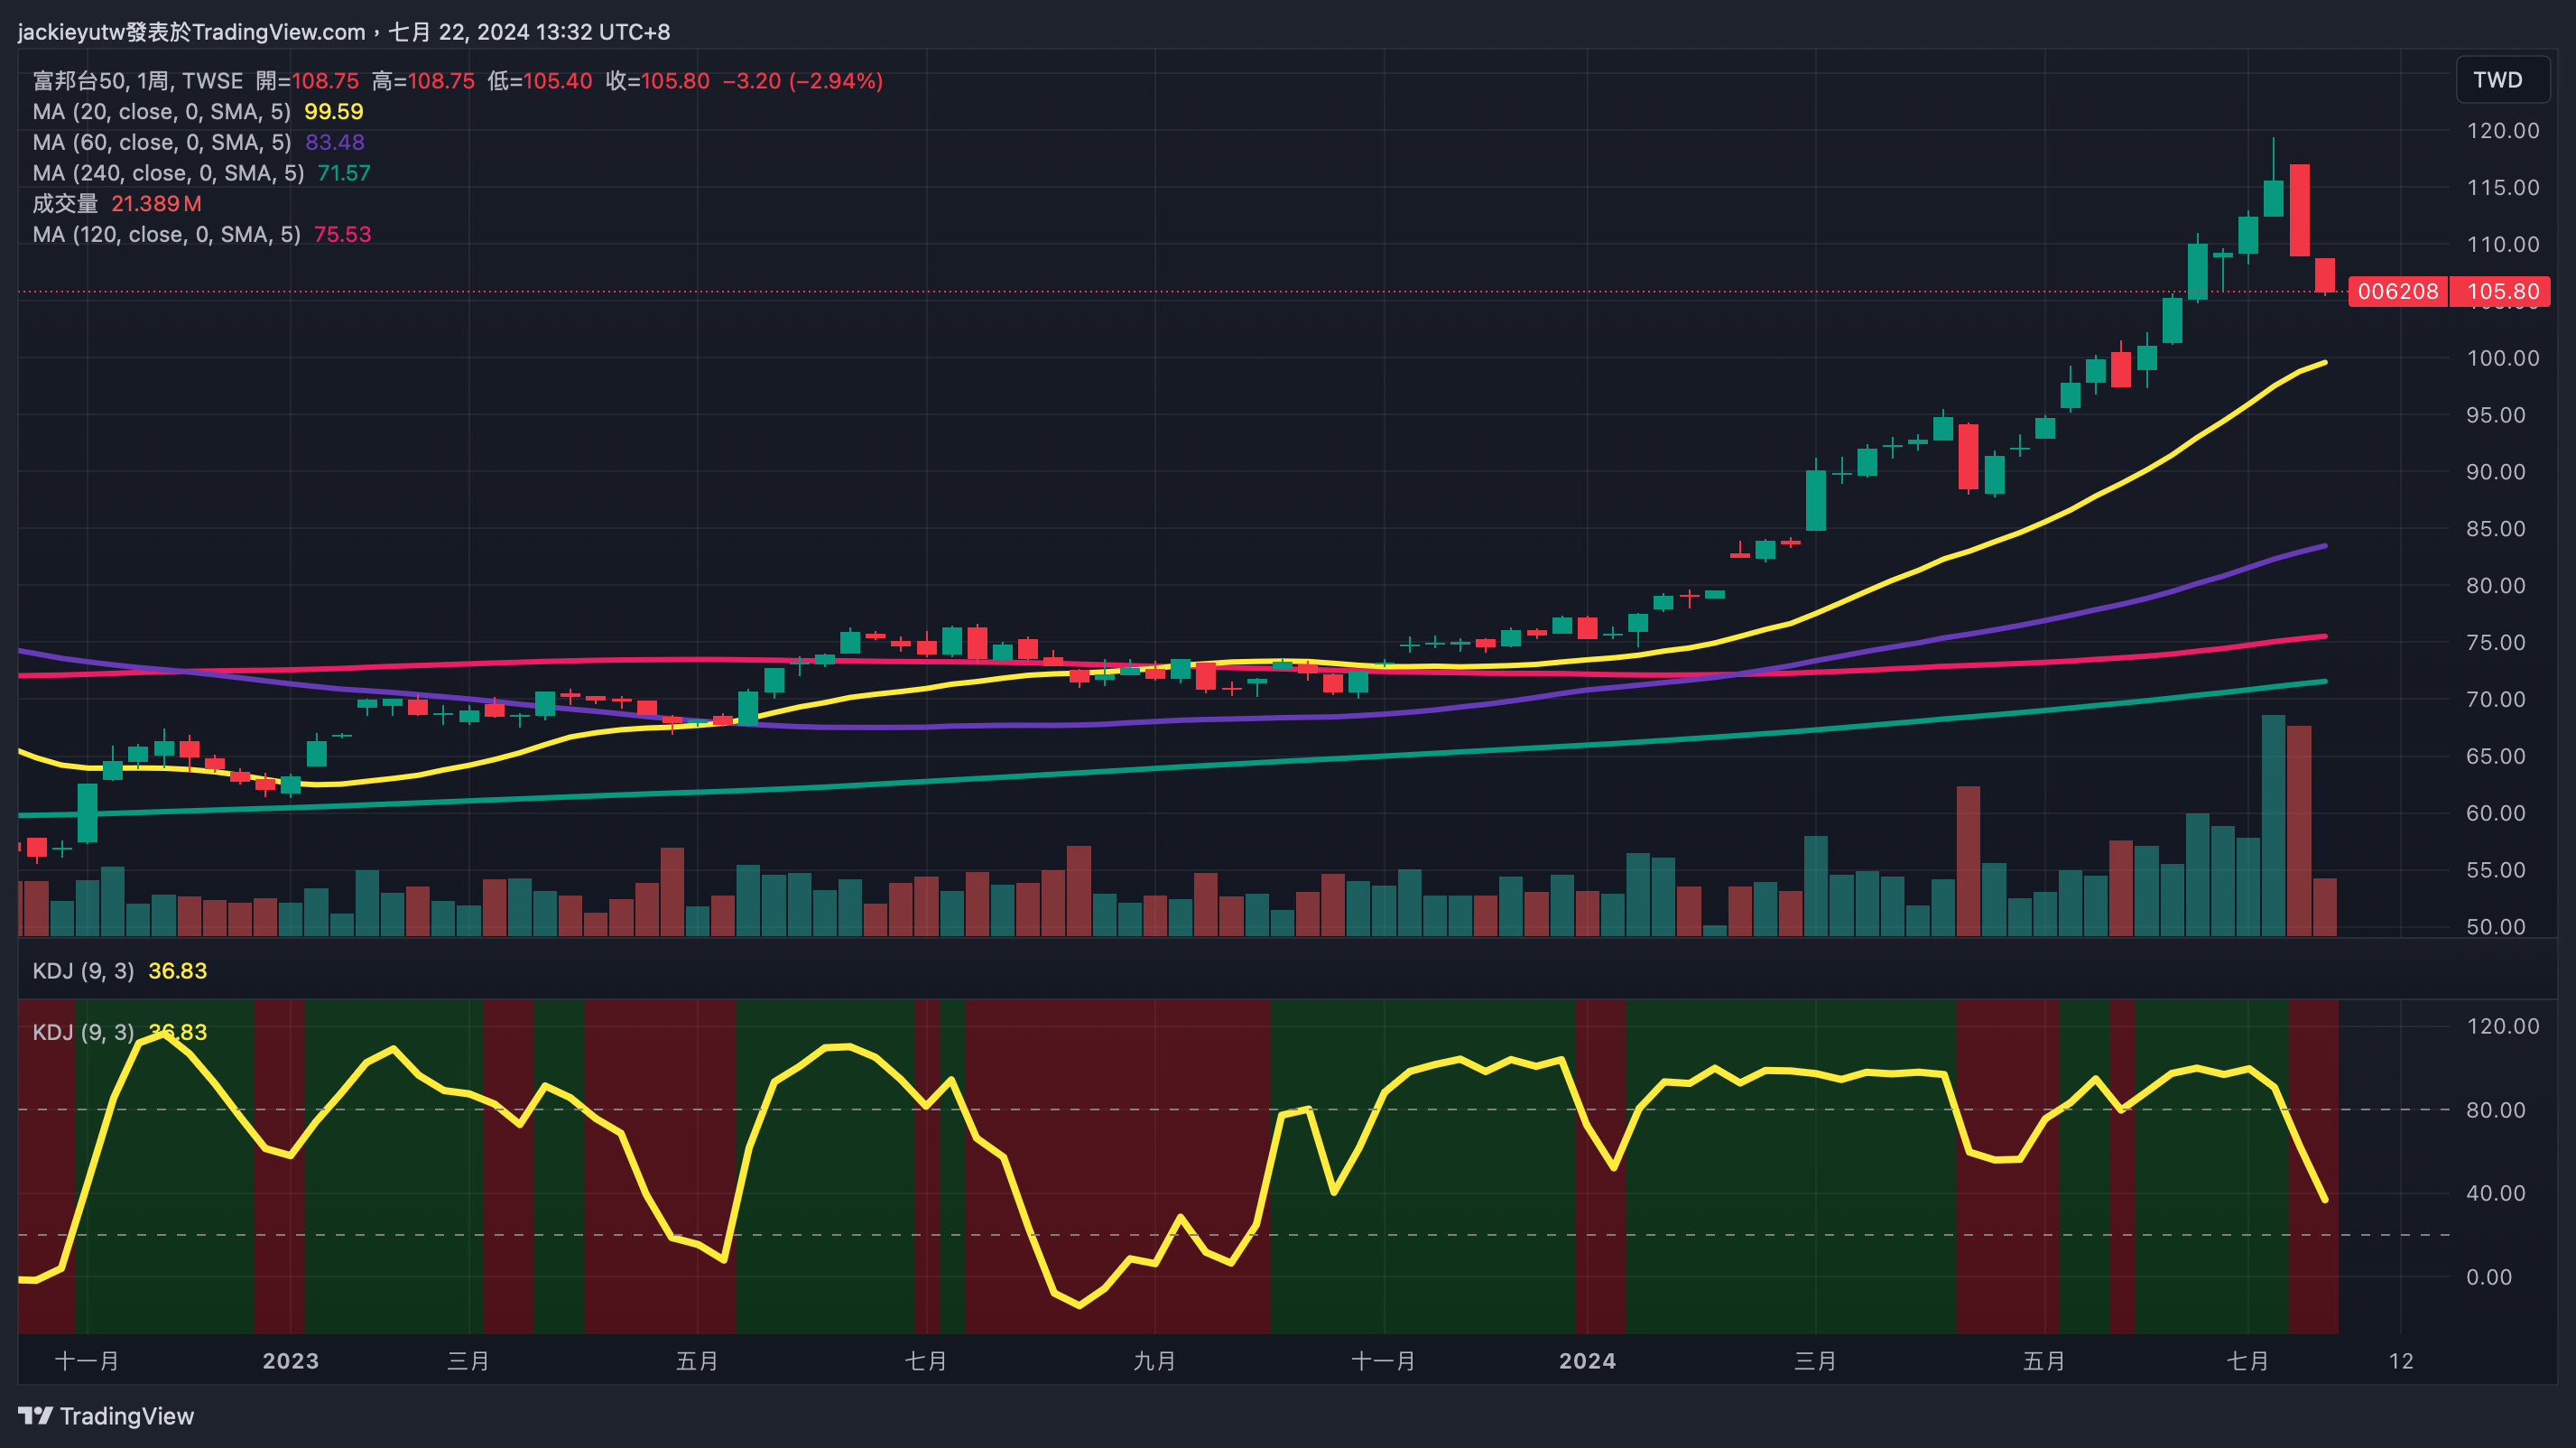Select the MA 240 indicator legend
This screenshot has width=2576, height=1448.
pyautogui.click(x=168, y=173)
